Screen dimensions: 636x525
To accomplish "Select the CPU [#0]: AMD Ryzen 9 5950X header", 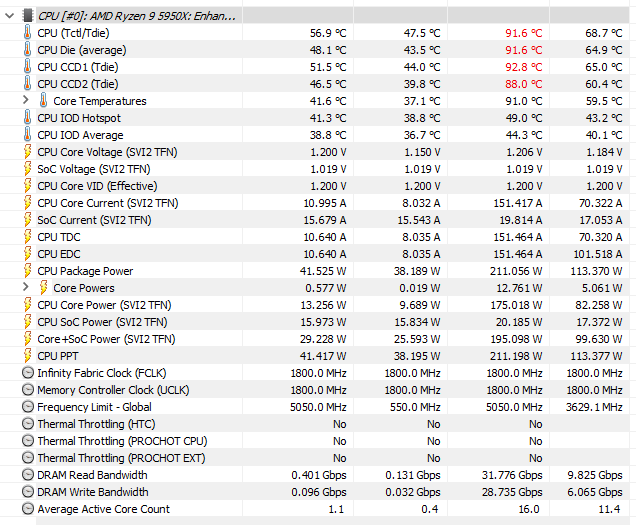I will pyautogui.click(x=137, y=16).
